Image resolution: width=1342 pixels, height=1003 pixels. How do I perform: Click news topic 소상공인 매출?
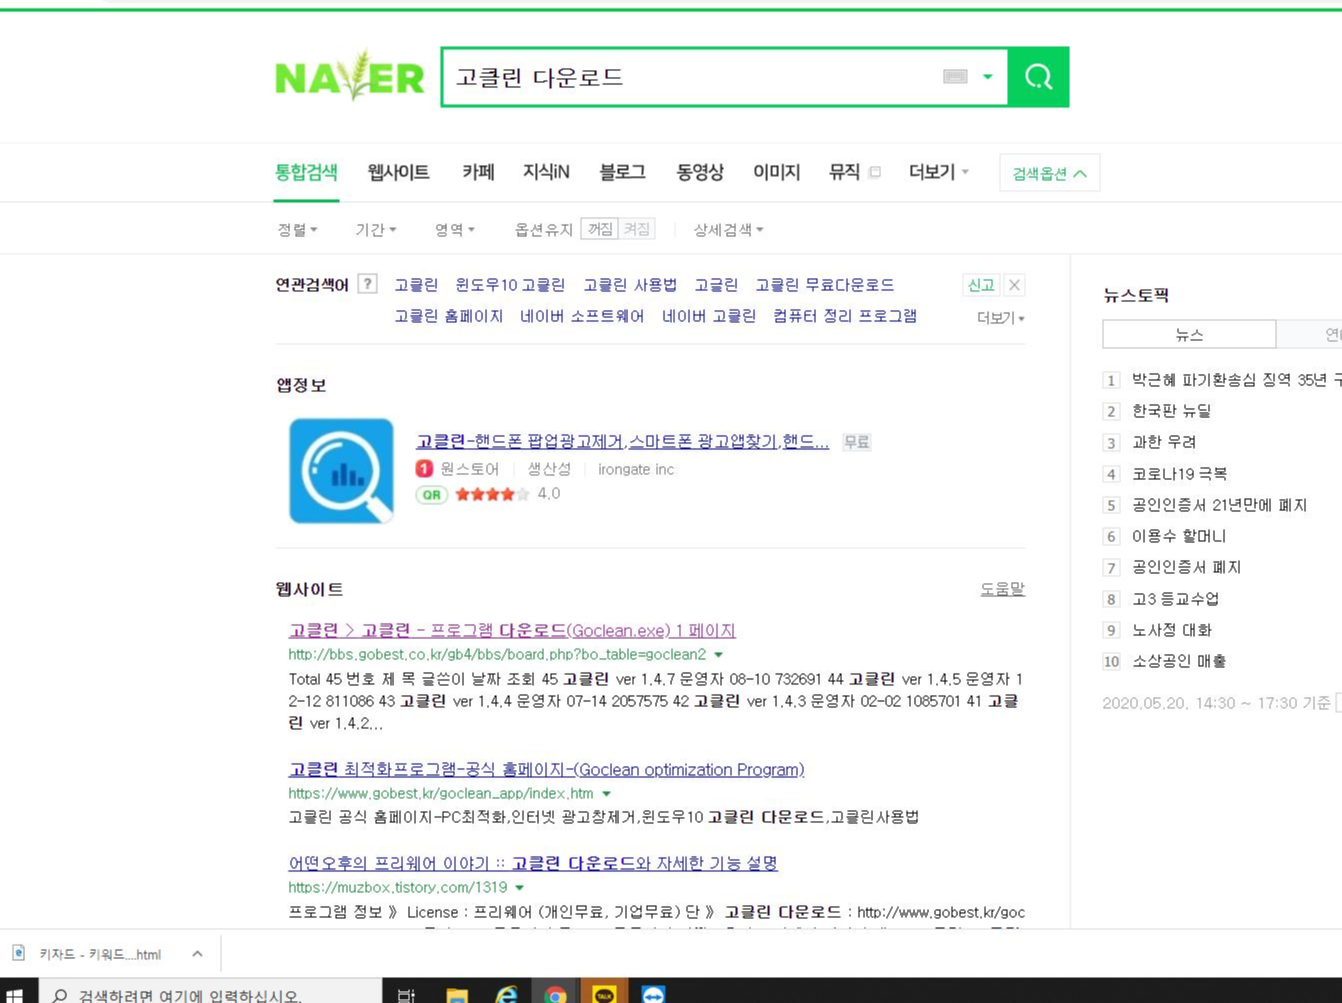pos(1178,661)
